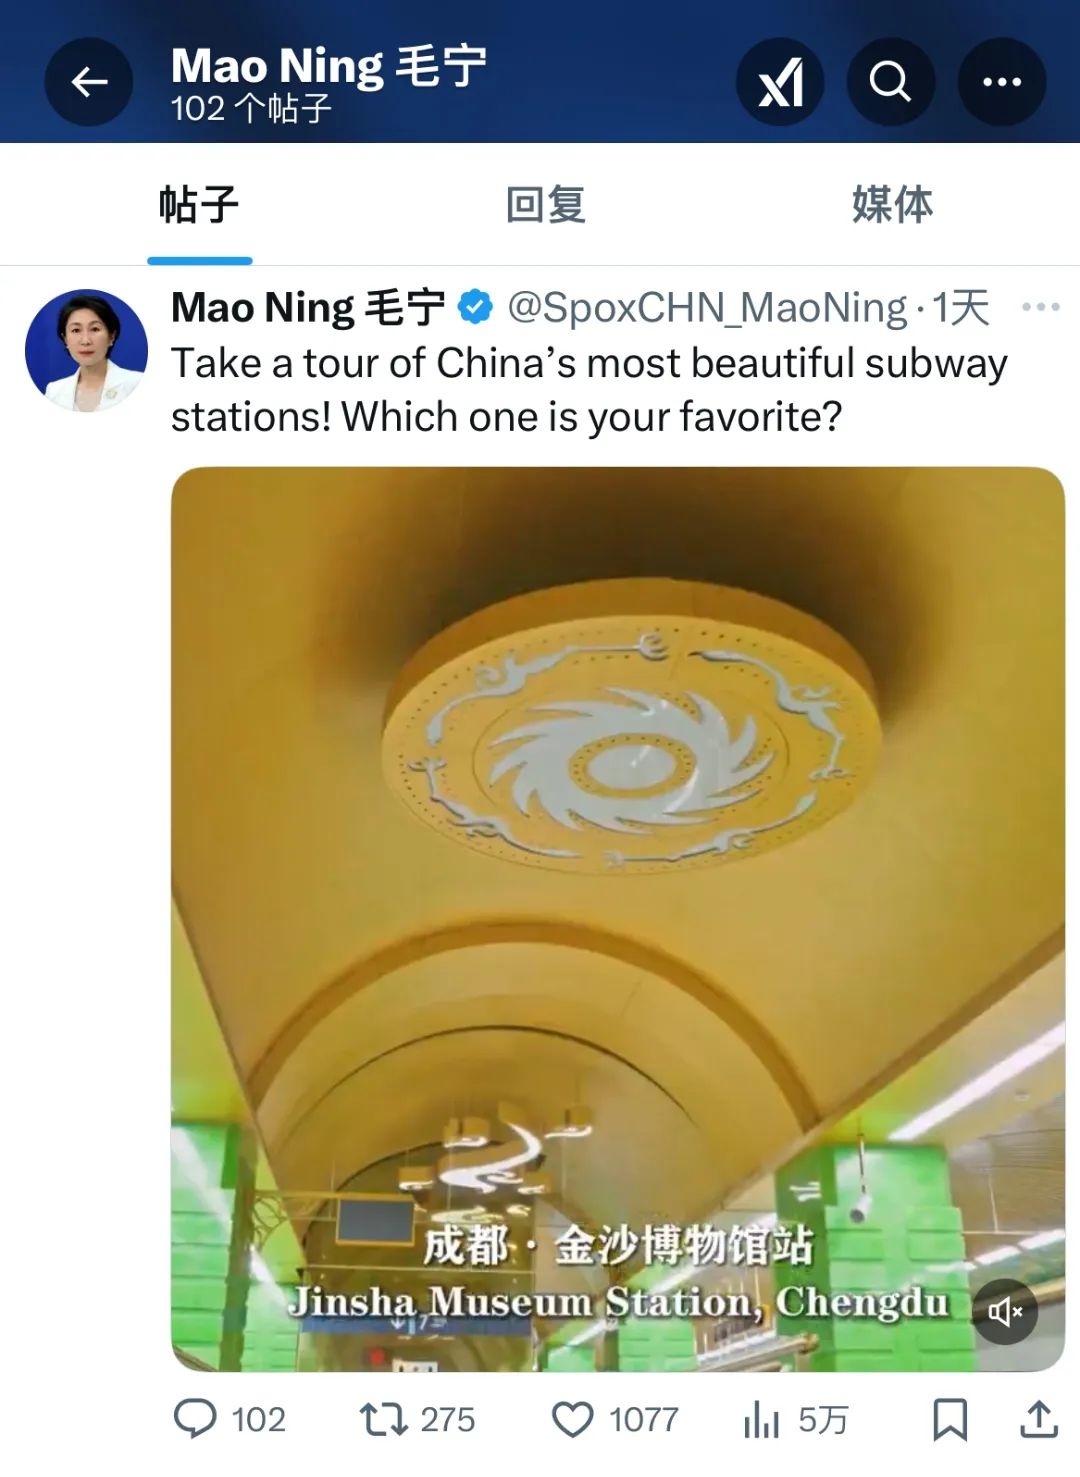Open the search magnifier icon
Screen dimensions: 1080x1477
pos(890,82)
